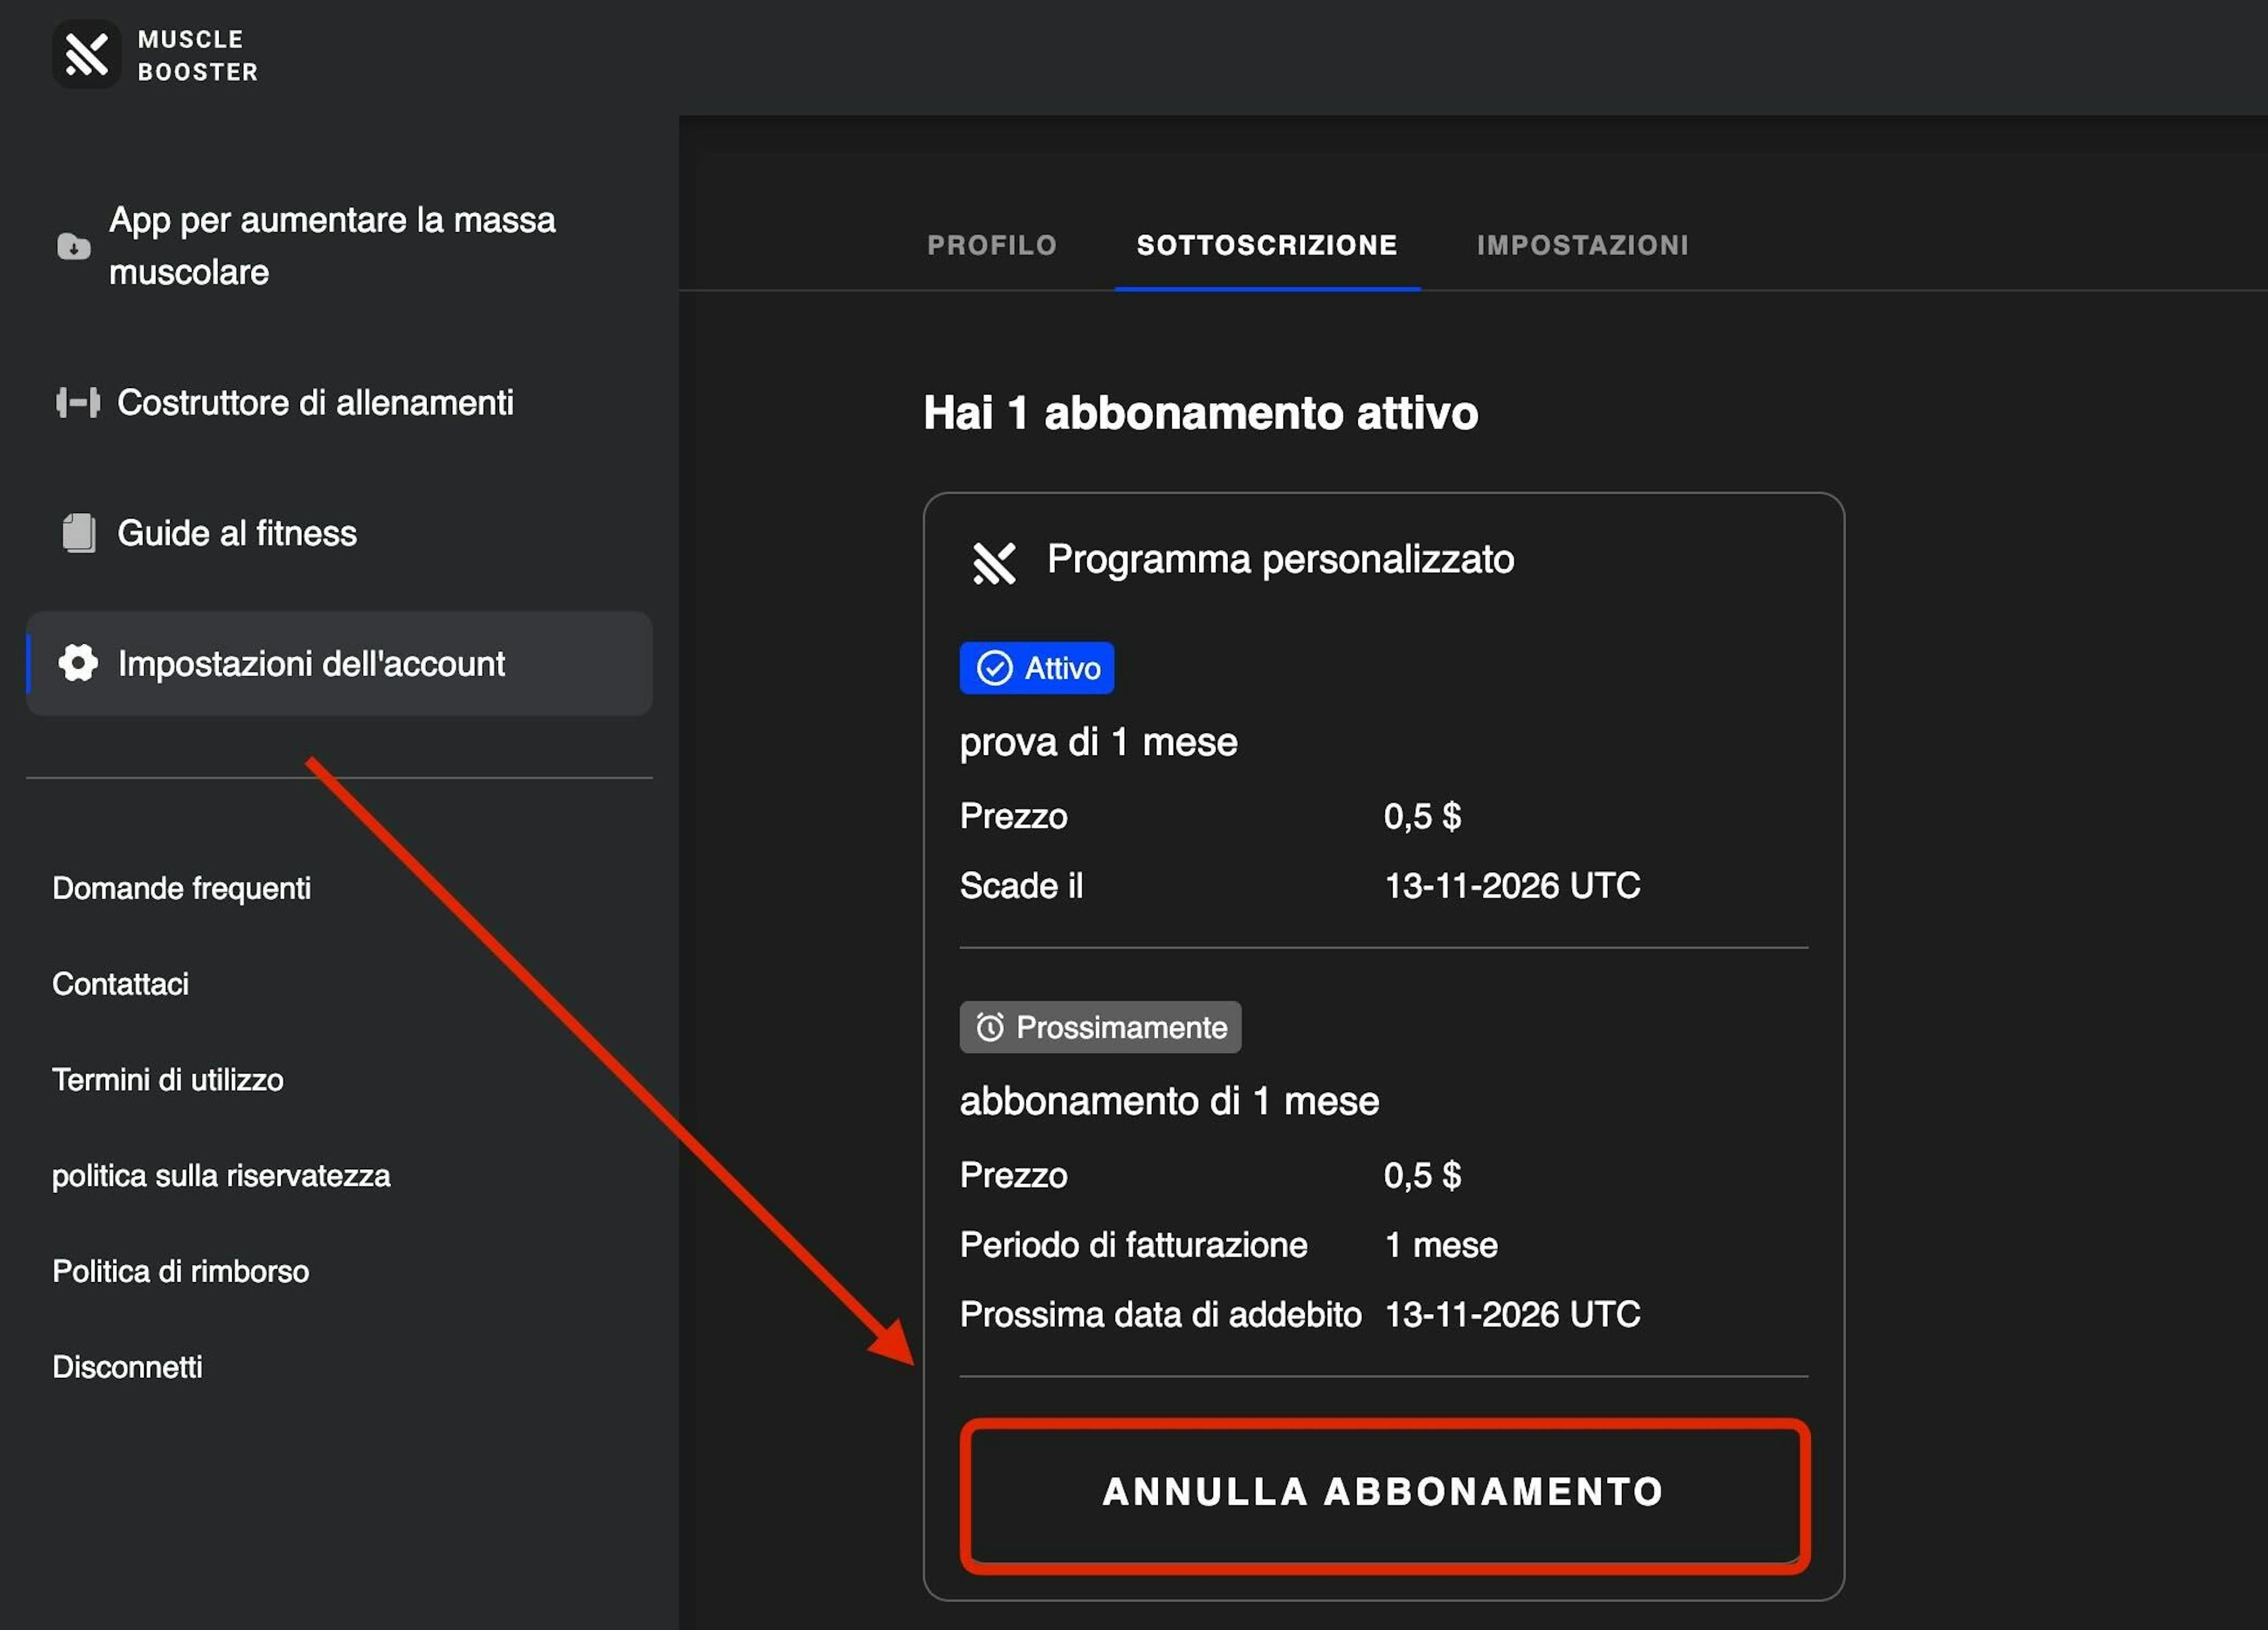Click the dumbbell icon for Costruttore di allenamenti

[78, 402]
